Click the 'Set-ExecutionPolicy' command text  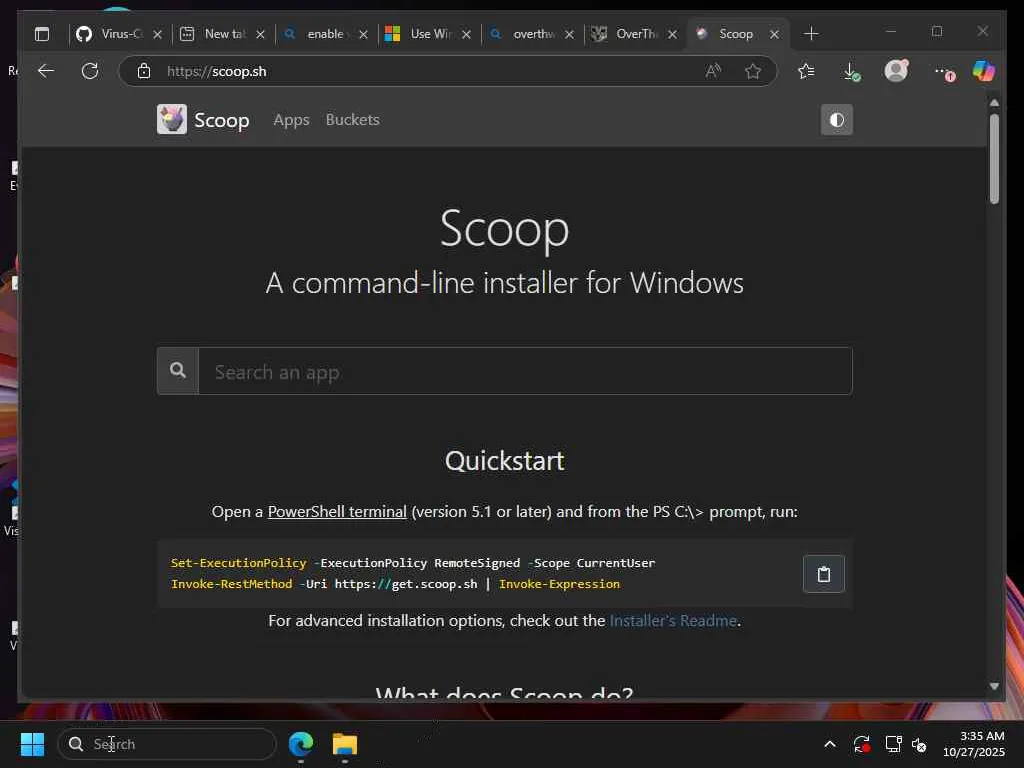coord(238,563)
